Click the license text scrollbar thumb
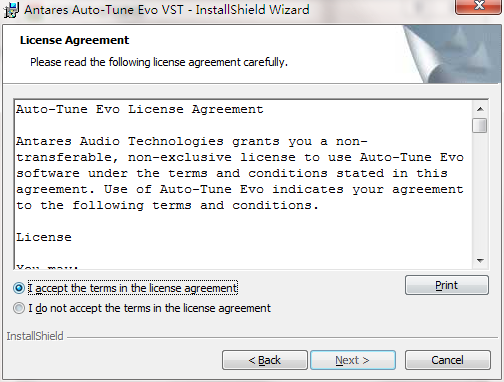This screenshot has height=382, width=504. tap(480, 126)
